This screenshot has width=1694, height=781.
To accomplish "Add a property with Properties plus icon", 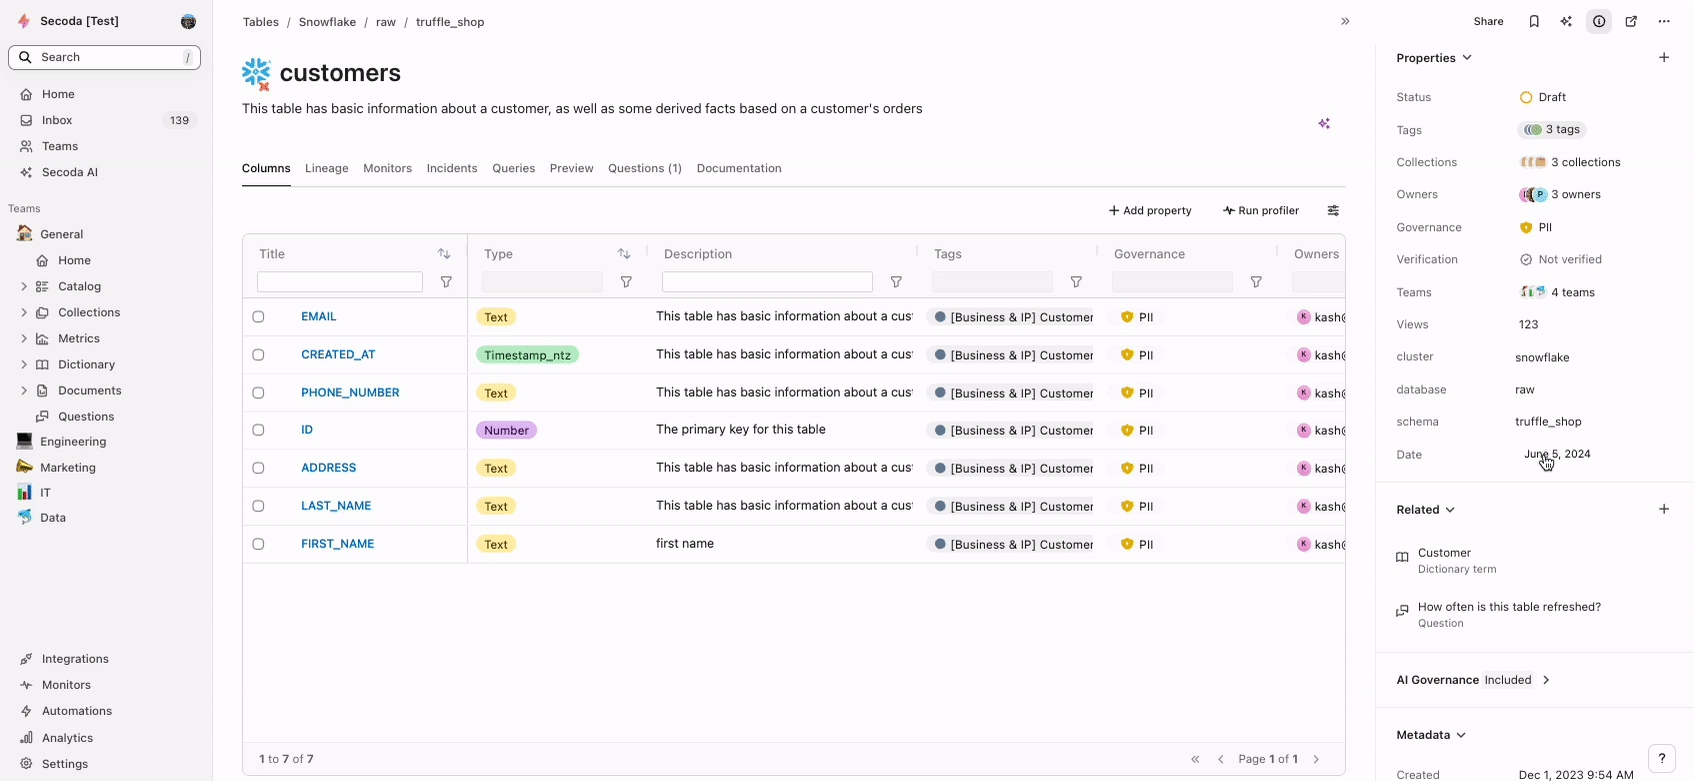I will [x=1664, y=58].
